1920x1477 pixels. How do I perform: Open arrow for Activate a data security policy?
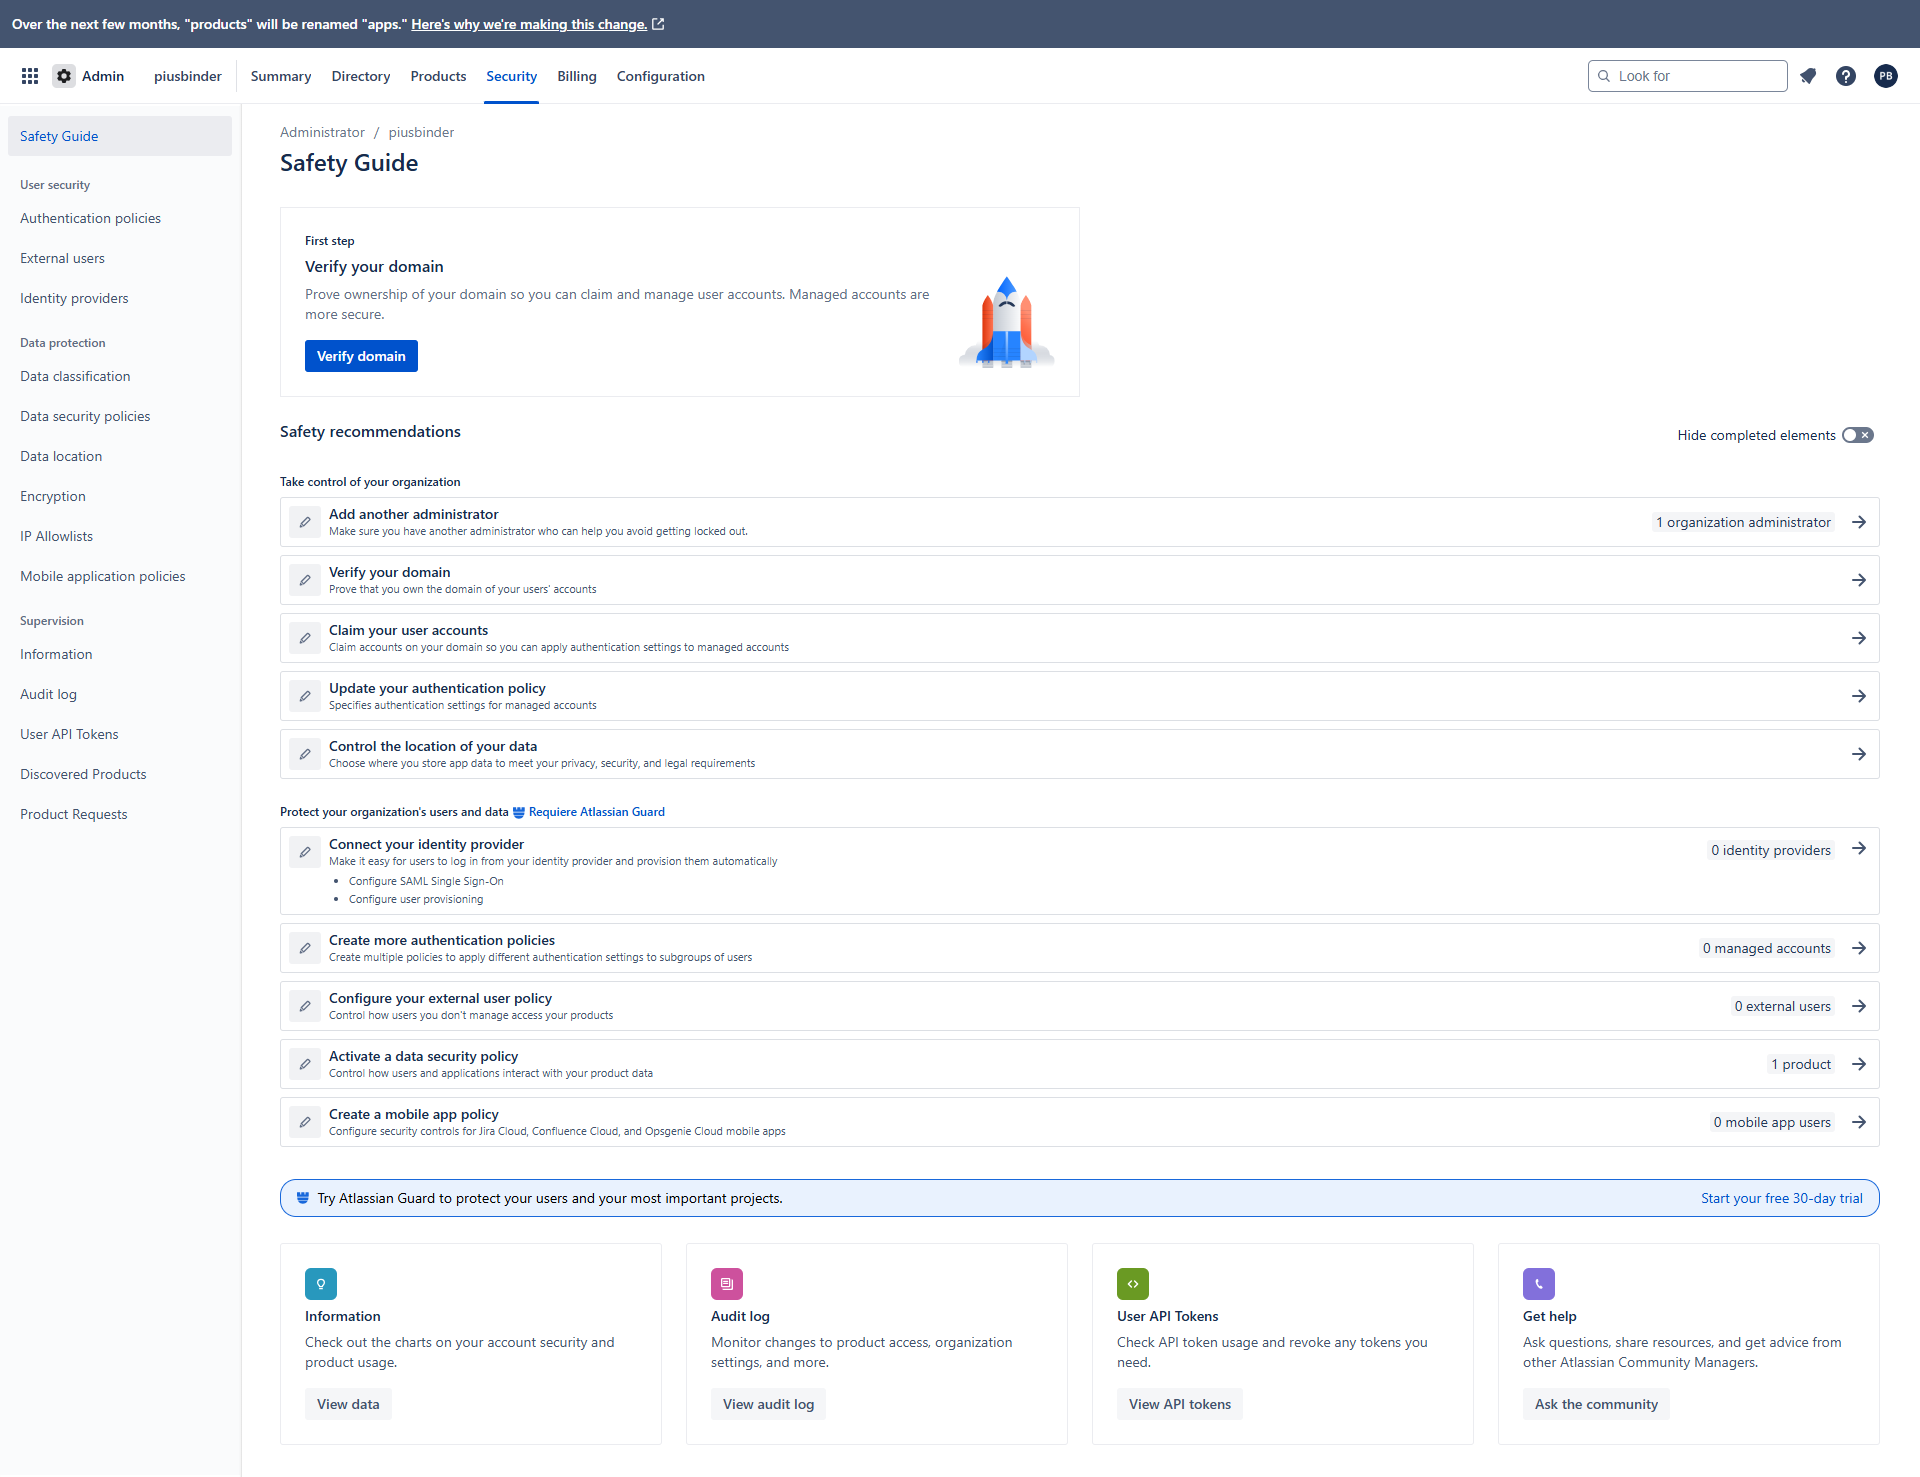tap(1859, 1064)
